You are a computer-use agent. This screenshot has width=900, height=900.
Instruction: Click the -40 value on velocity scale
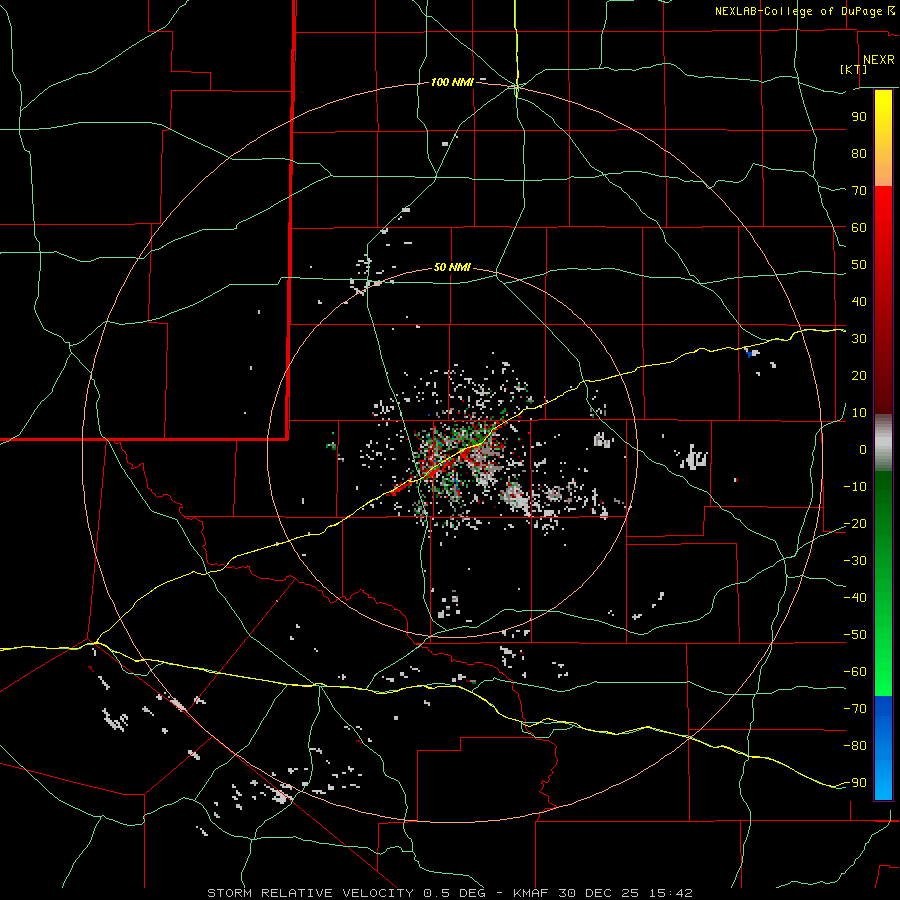(855, 598)
